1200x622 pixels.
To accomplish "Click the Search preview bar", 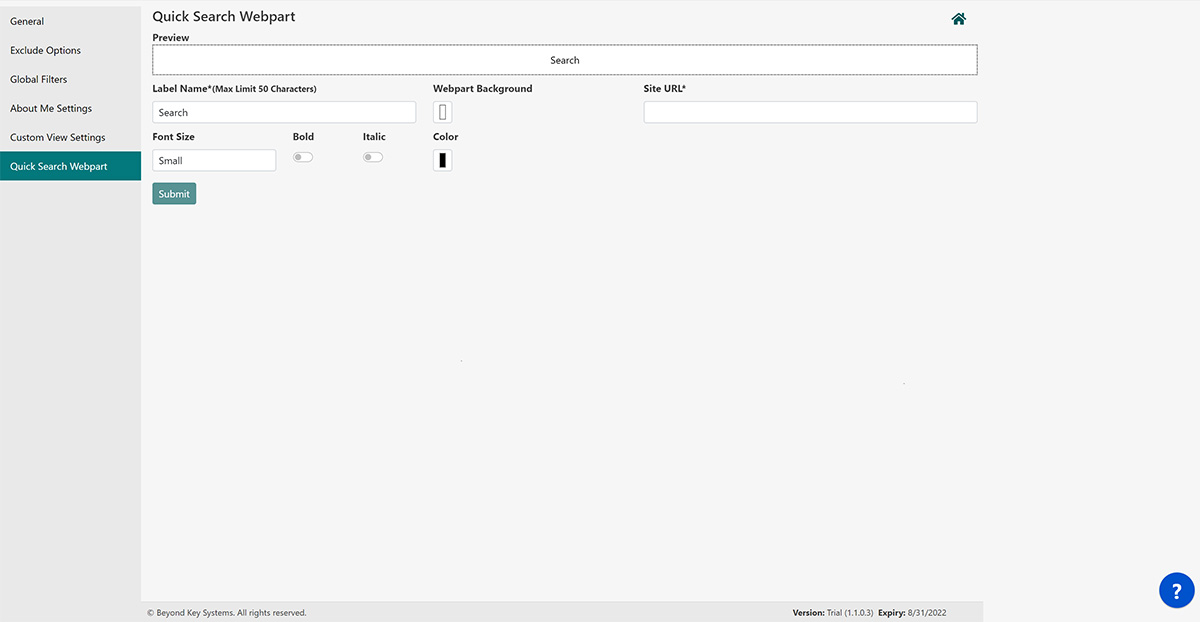I will 564,60.
